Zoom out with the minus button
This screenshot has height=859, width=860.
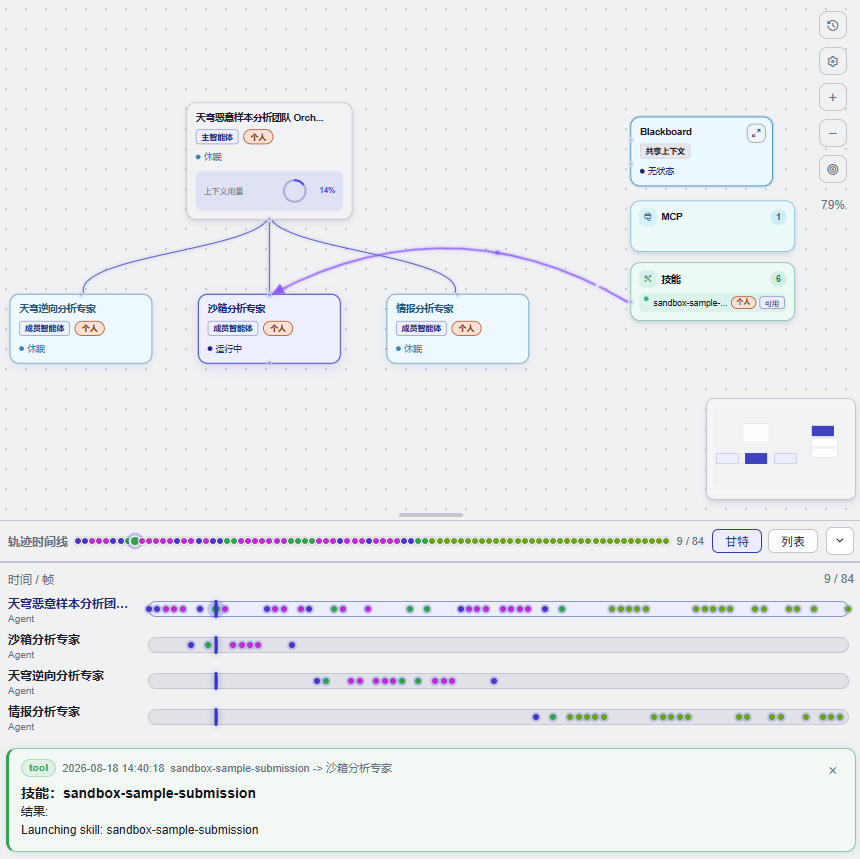coord(833,133)
